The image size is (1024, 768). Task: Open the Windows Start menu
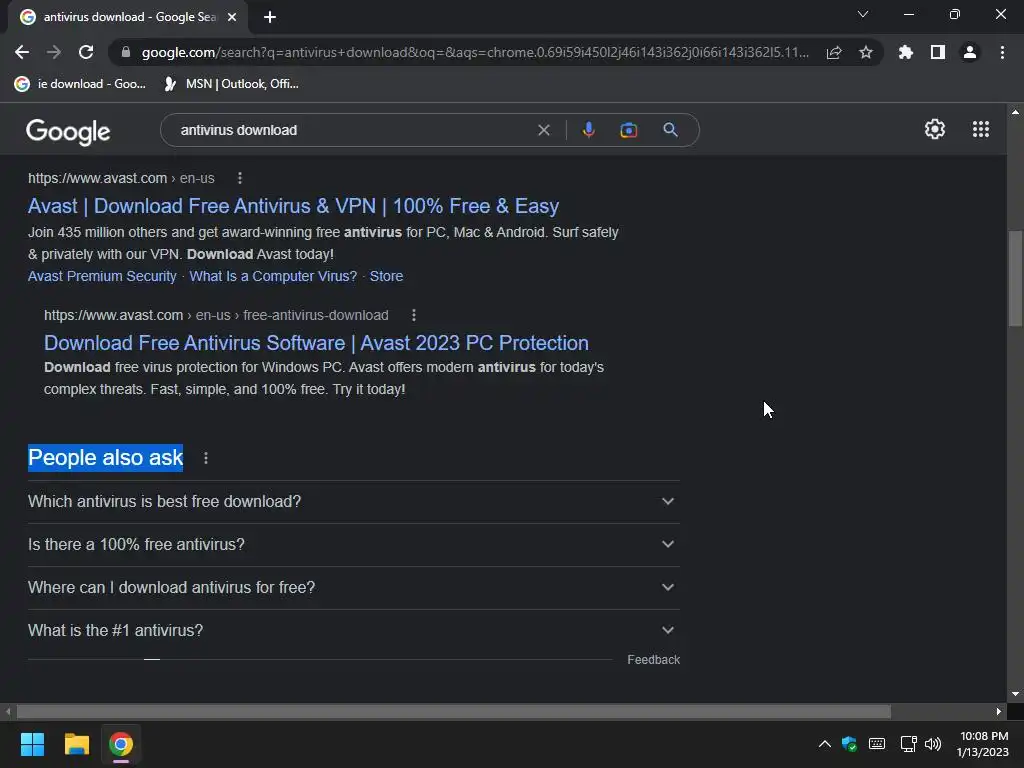(32, 744)
